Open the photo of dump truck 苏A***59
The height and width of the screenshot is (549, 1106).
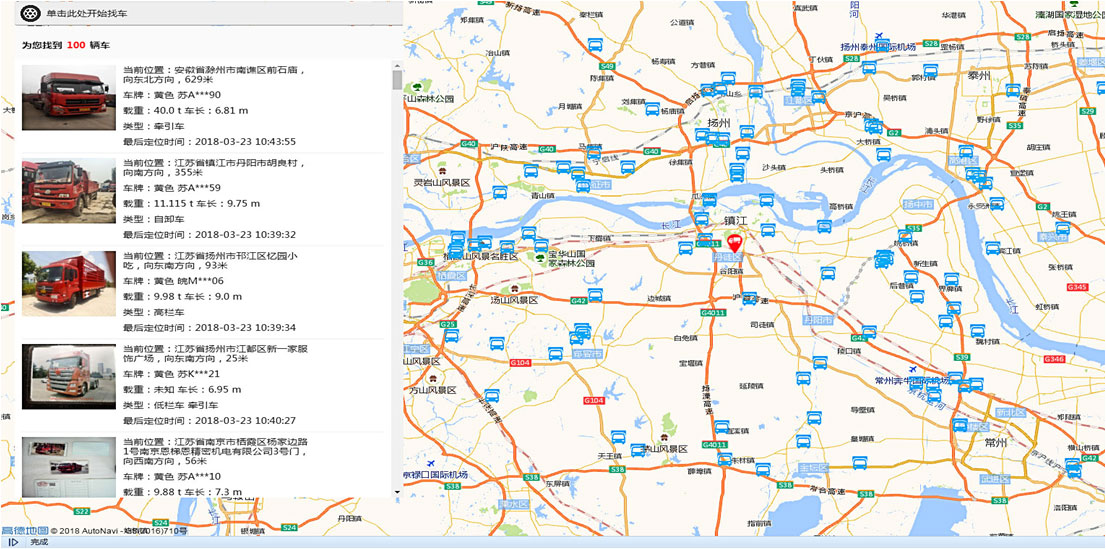click(x=69, y=190)
